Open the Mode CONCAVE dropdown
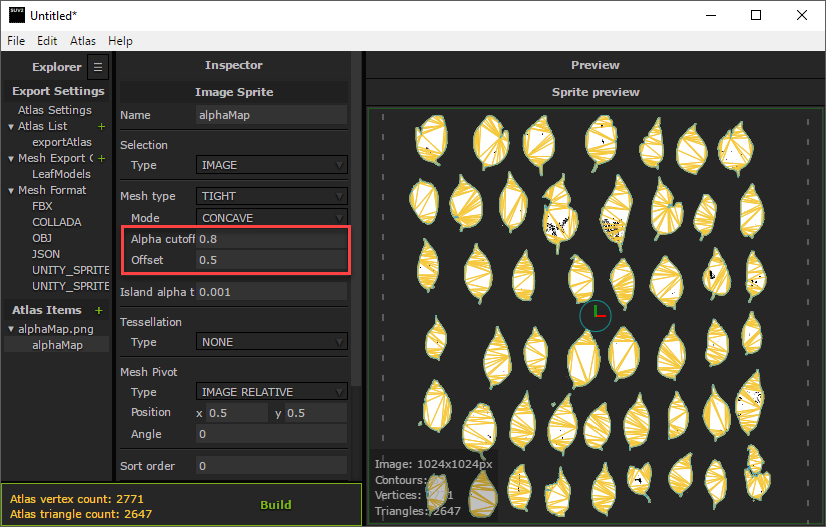826x527 pixels. click(272, 218)
